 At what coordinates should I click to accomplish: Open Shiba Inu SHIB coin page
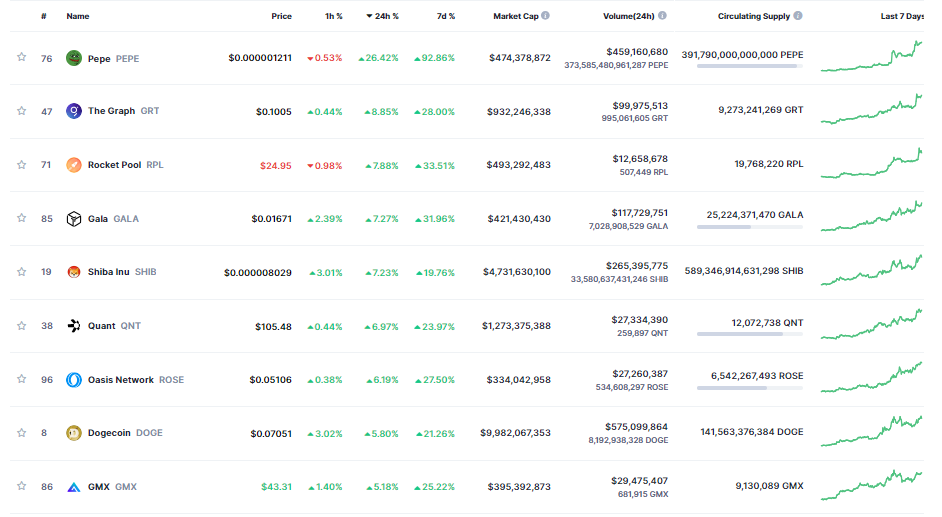pyautogui.click(x=122, y=272)
